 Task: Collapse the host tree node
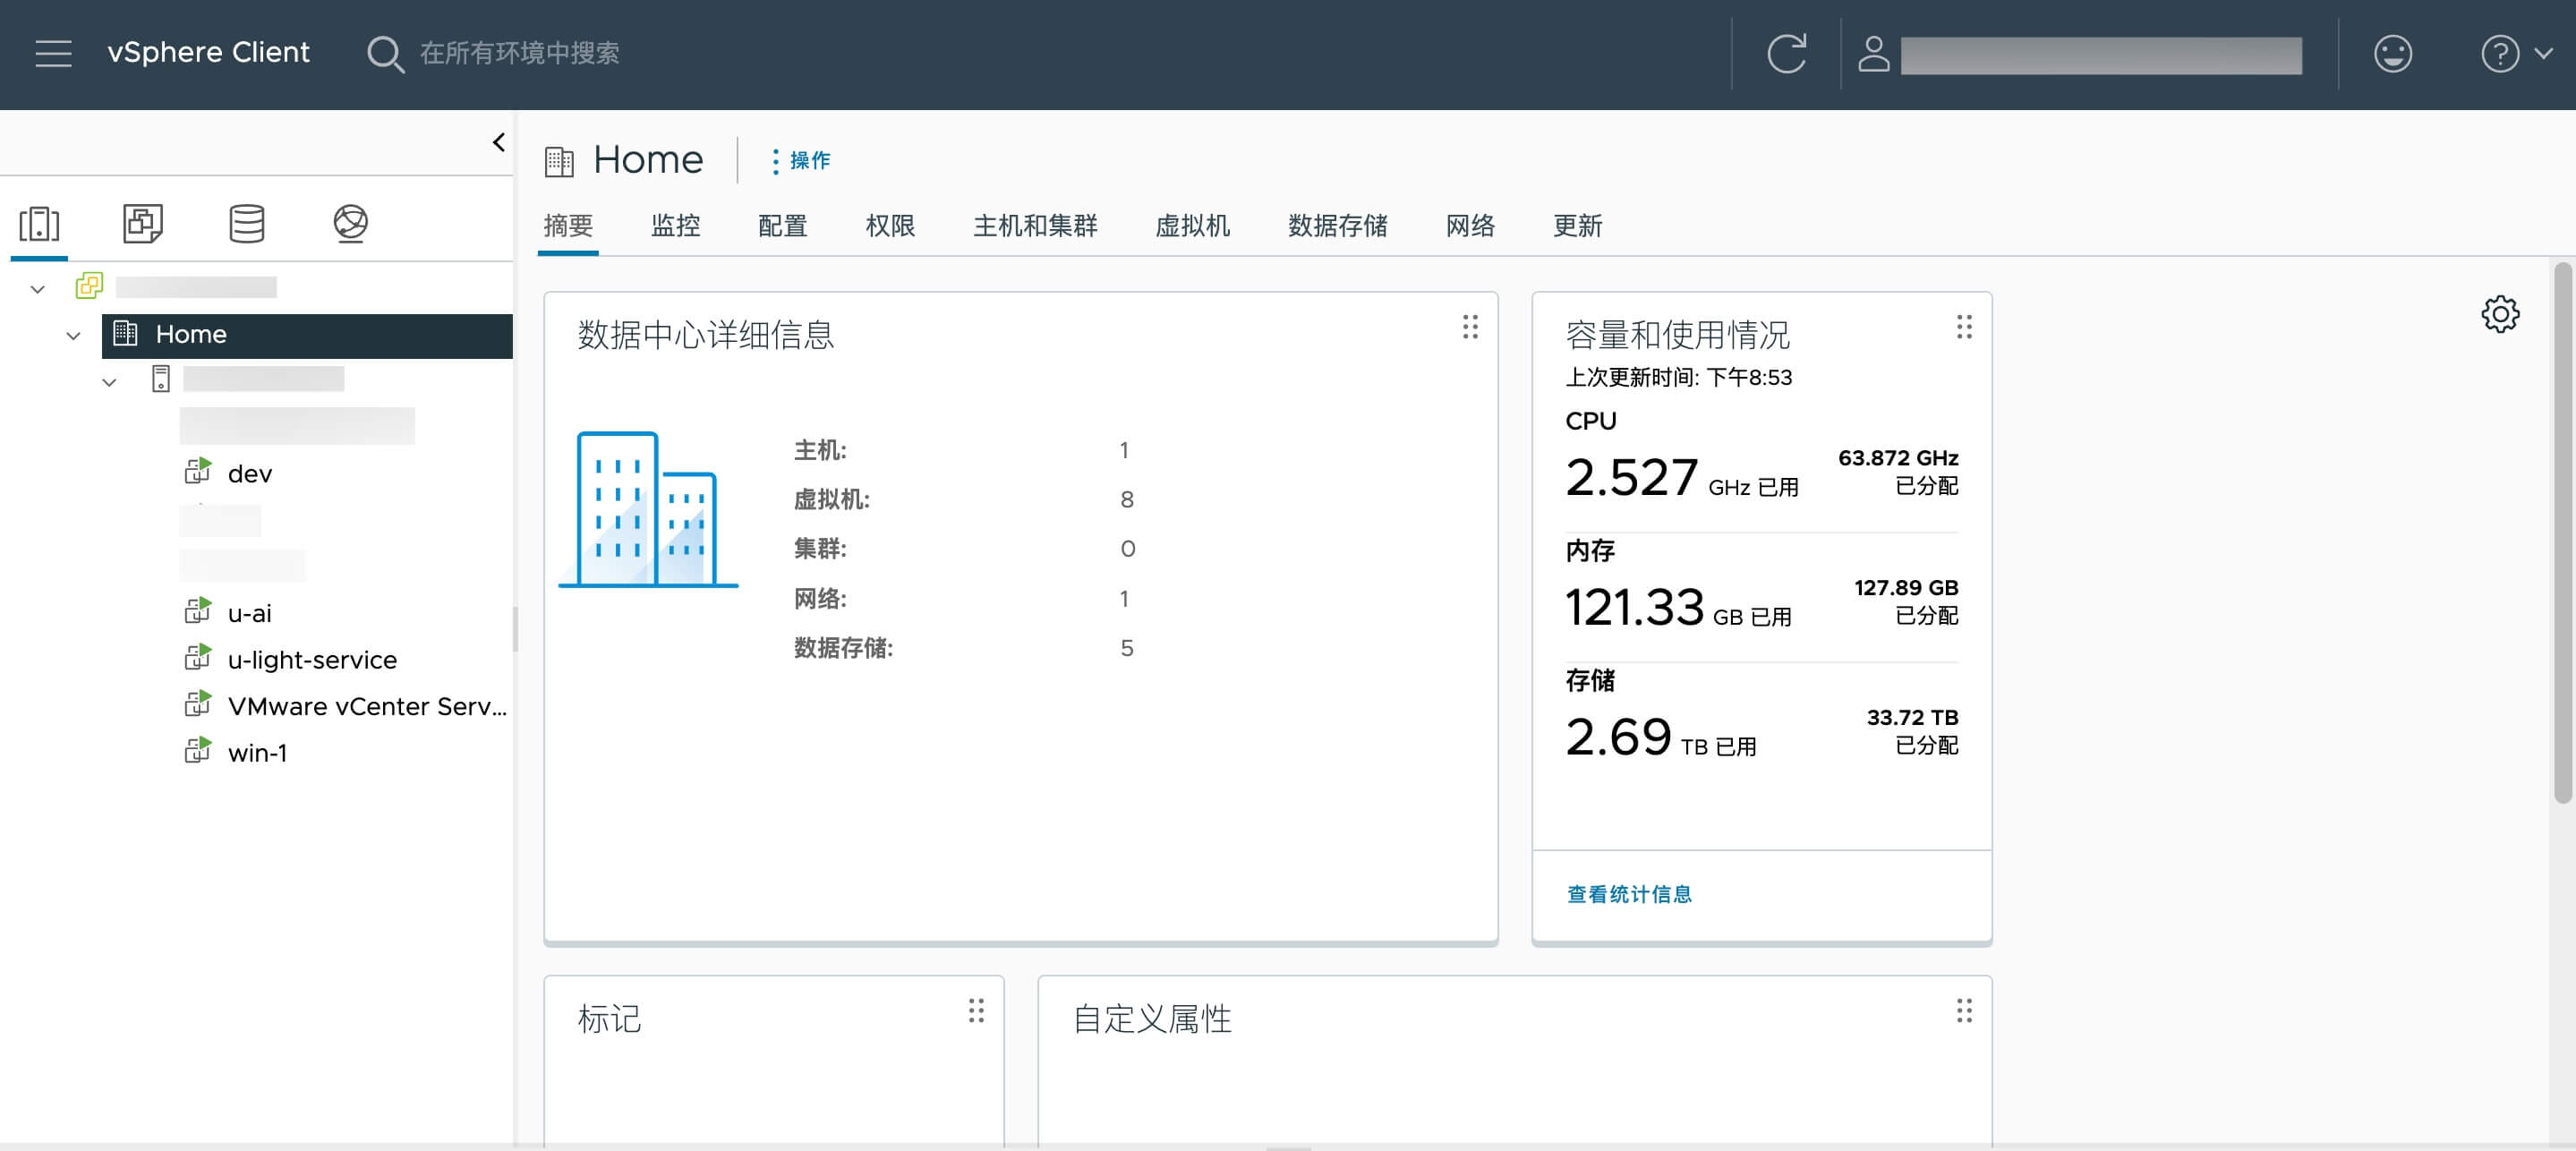pyautogui.click(x=109, y=382)
